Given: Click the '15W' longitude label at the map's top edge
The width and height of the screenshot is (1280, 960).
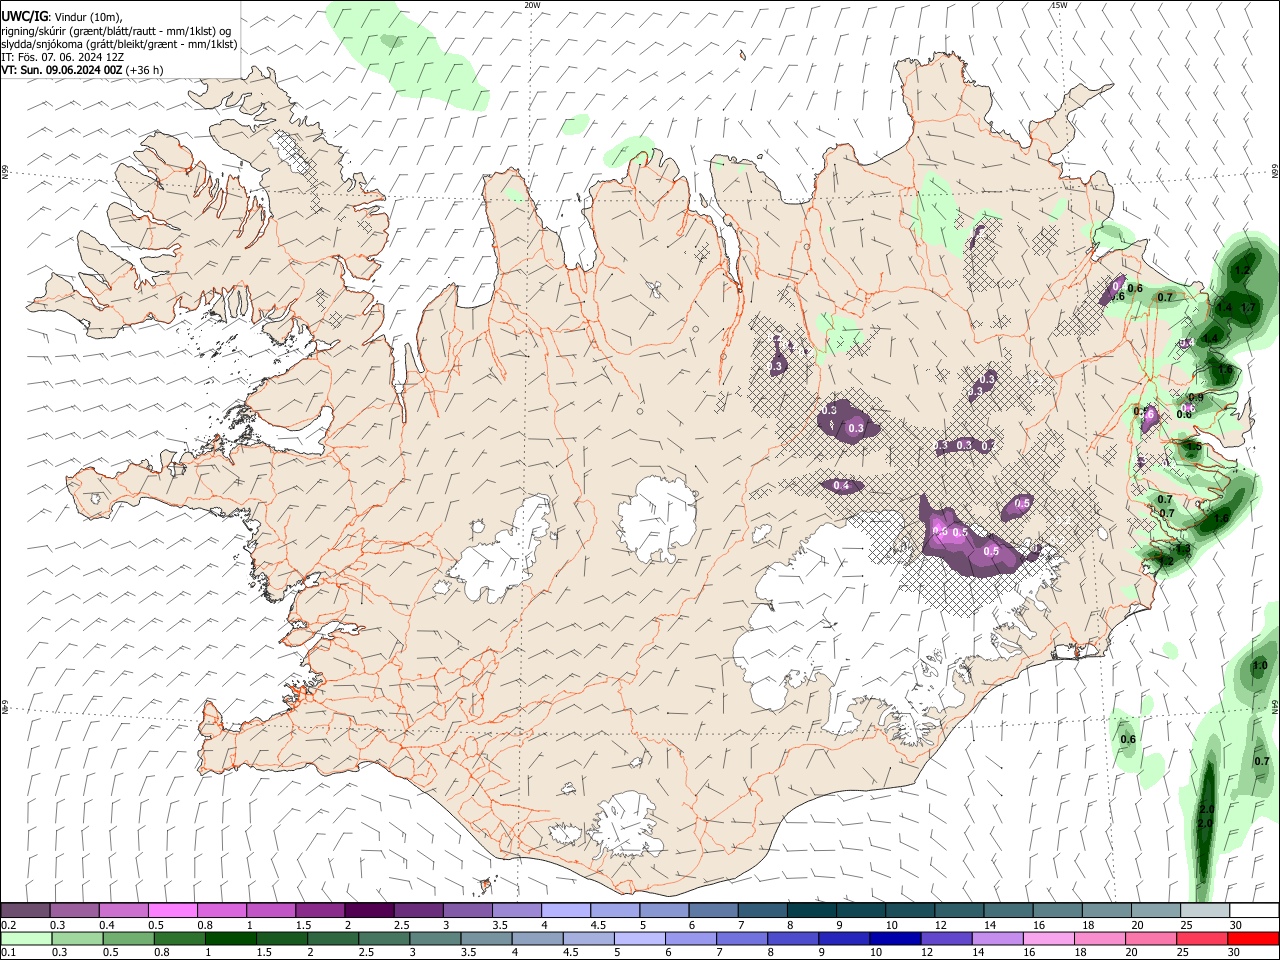Looking at the screenshot, I should pyautogui.click(x=1059, y=5).
